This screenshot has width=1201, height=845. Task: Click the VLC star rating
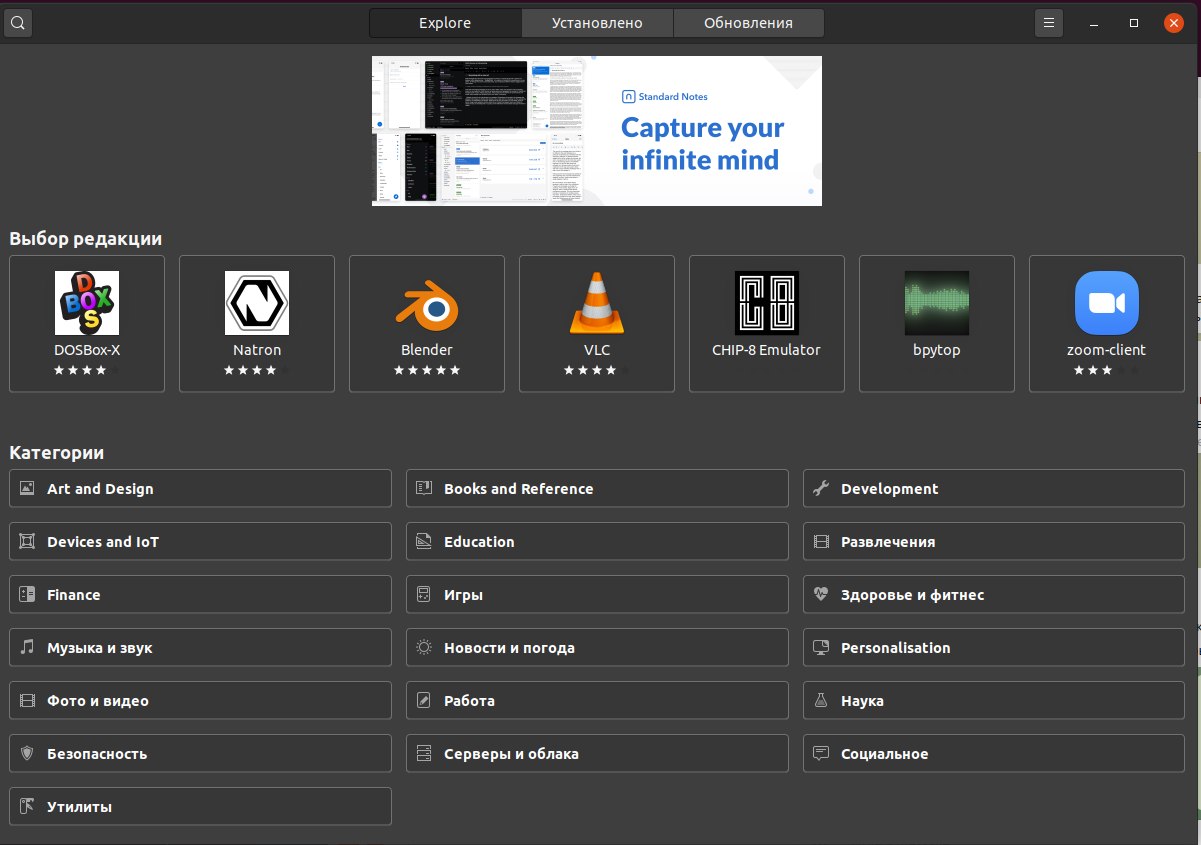pyautogui.click(x=597, y=370)
